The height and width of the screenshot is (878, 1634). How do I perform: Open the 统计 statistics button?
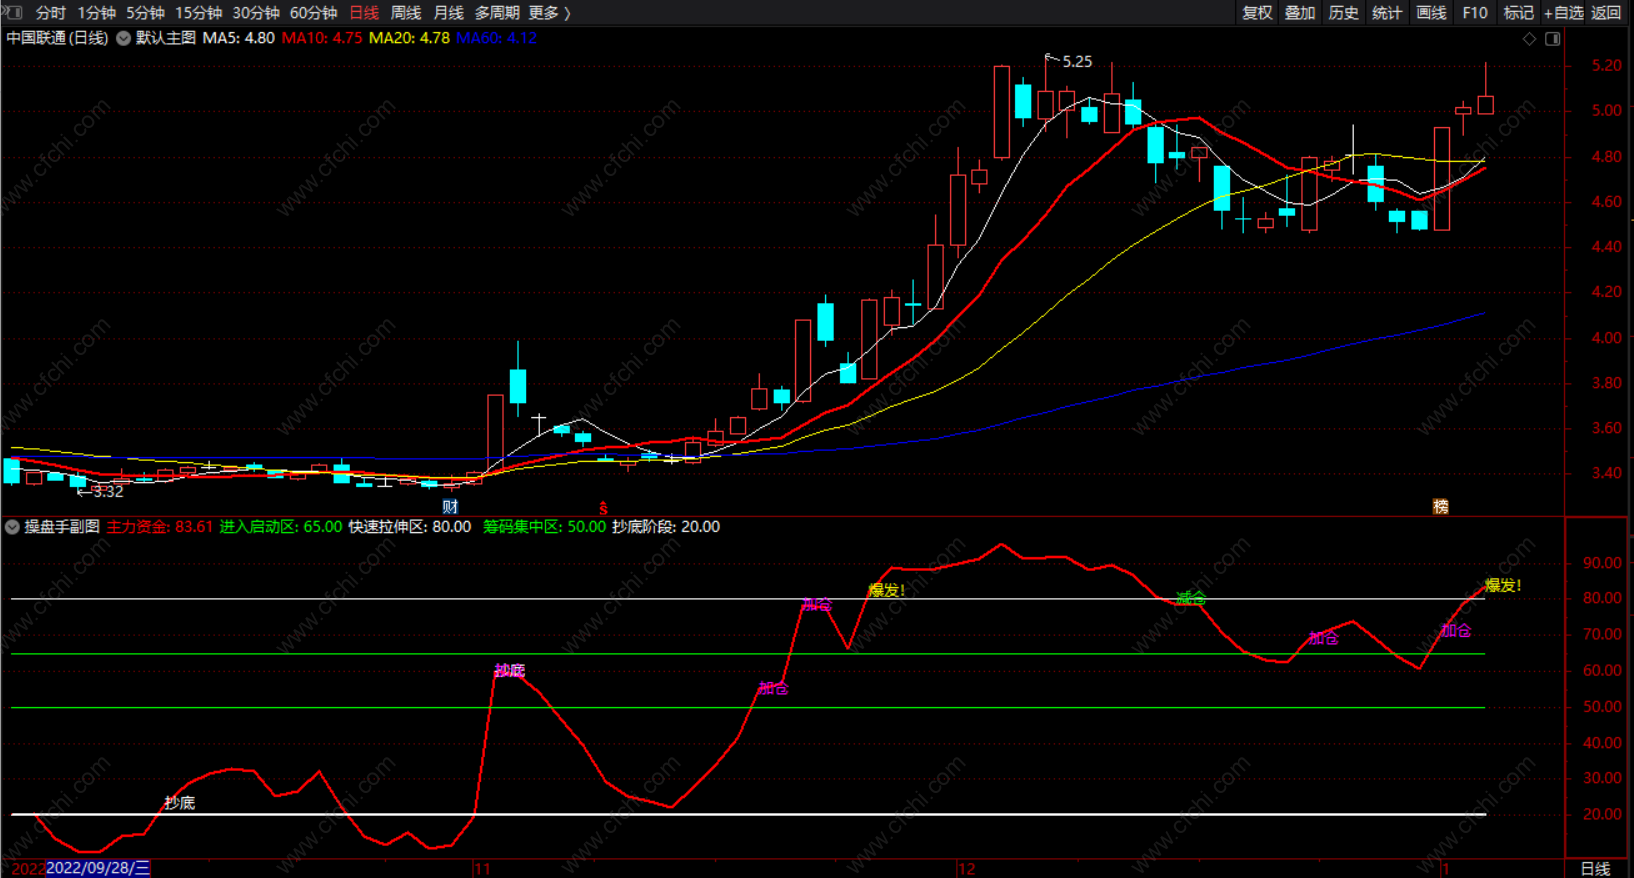click(1387, 13)
